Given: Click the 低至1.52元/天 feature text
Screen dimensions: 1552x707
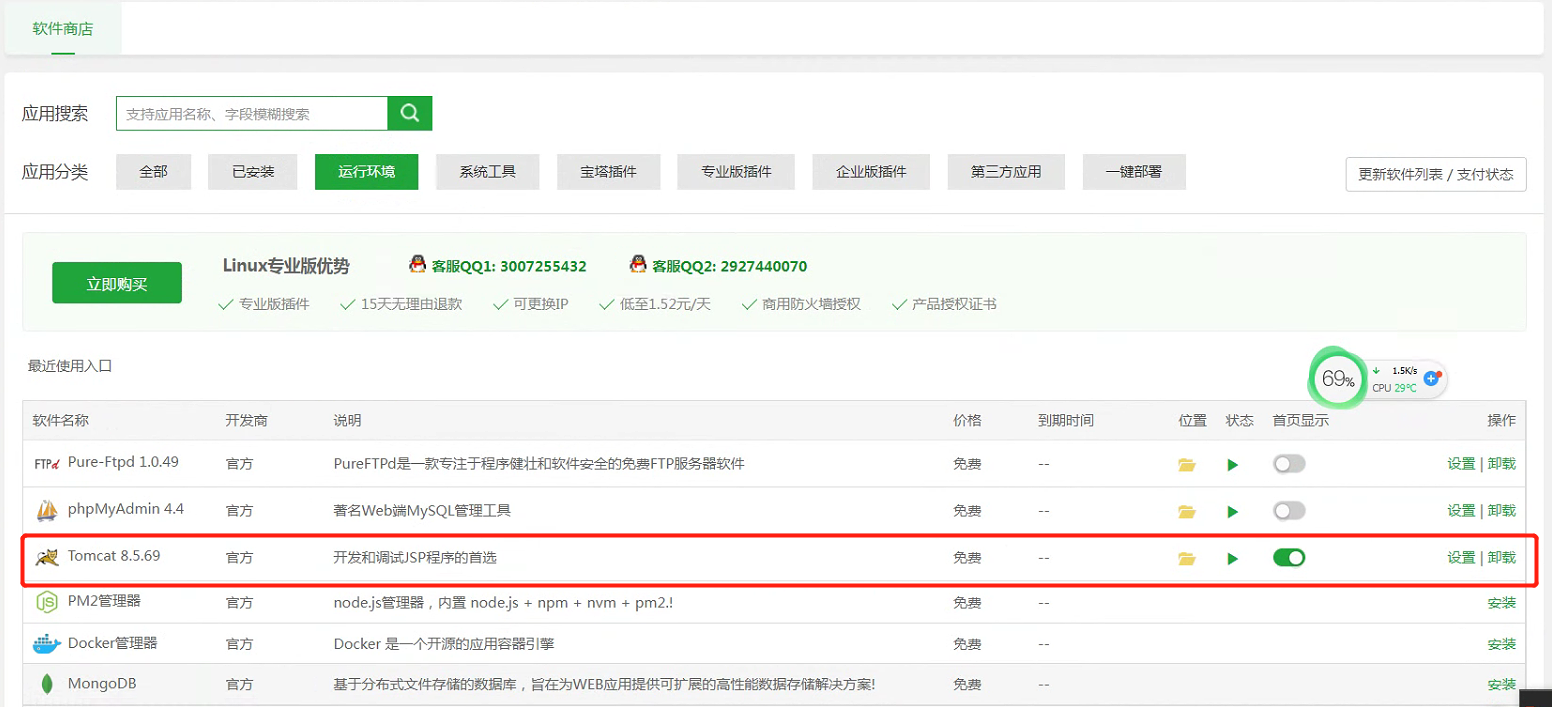Looking at the screenshot, I should (665, 304).
